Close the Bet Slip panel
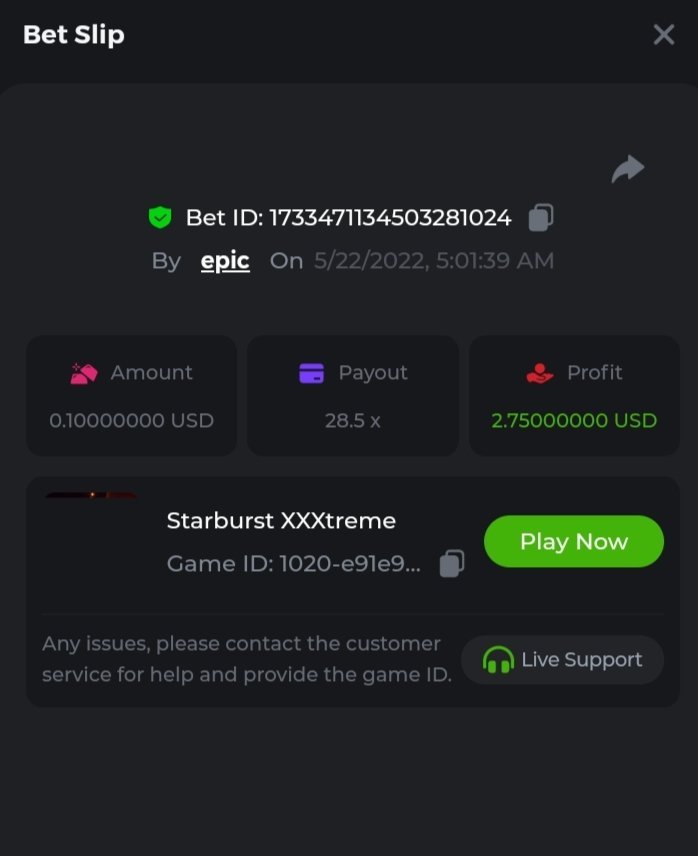The height and width of the screenshot is (856, 698). [x=663, y=35]
